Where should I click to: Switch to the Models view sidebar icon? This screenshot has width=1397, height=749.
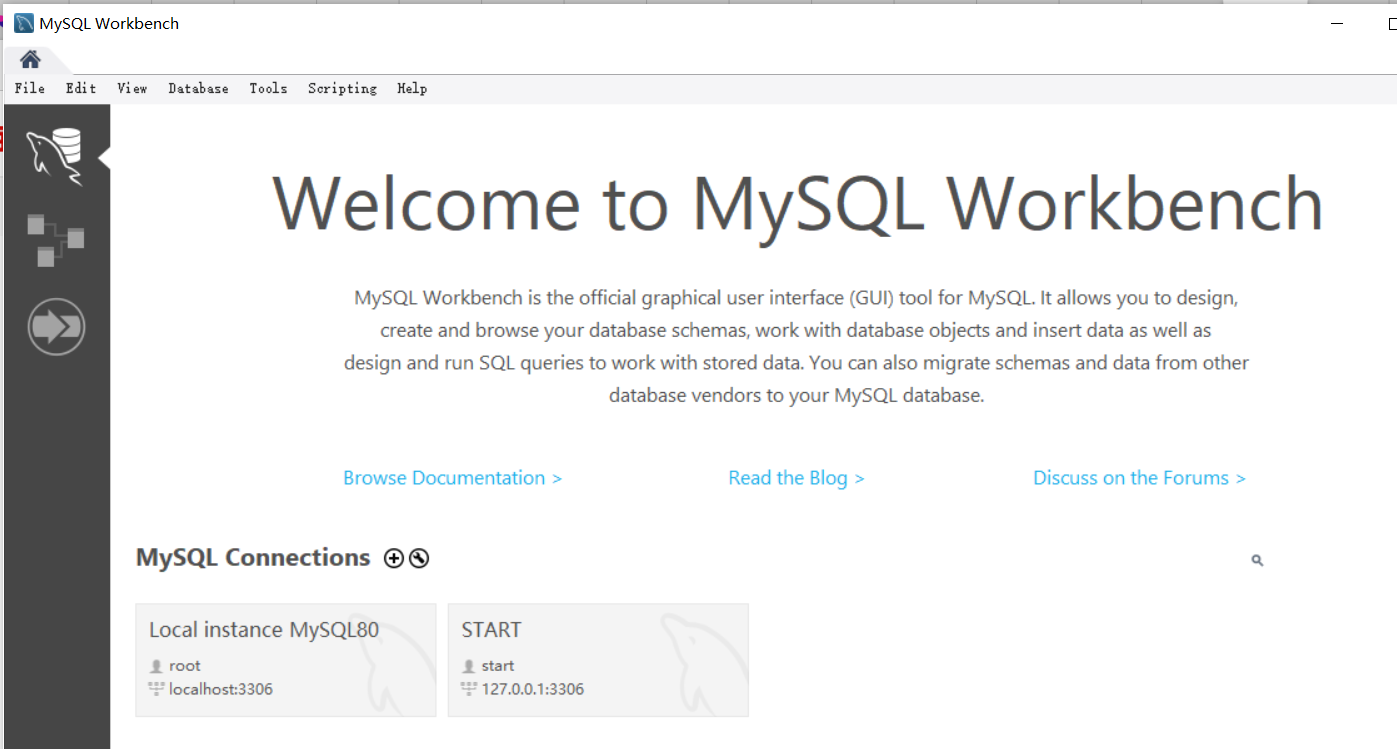pyautogui.click(x=55, y=240)
